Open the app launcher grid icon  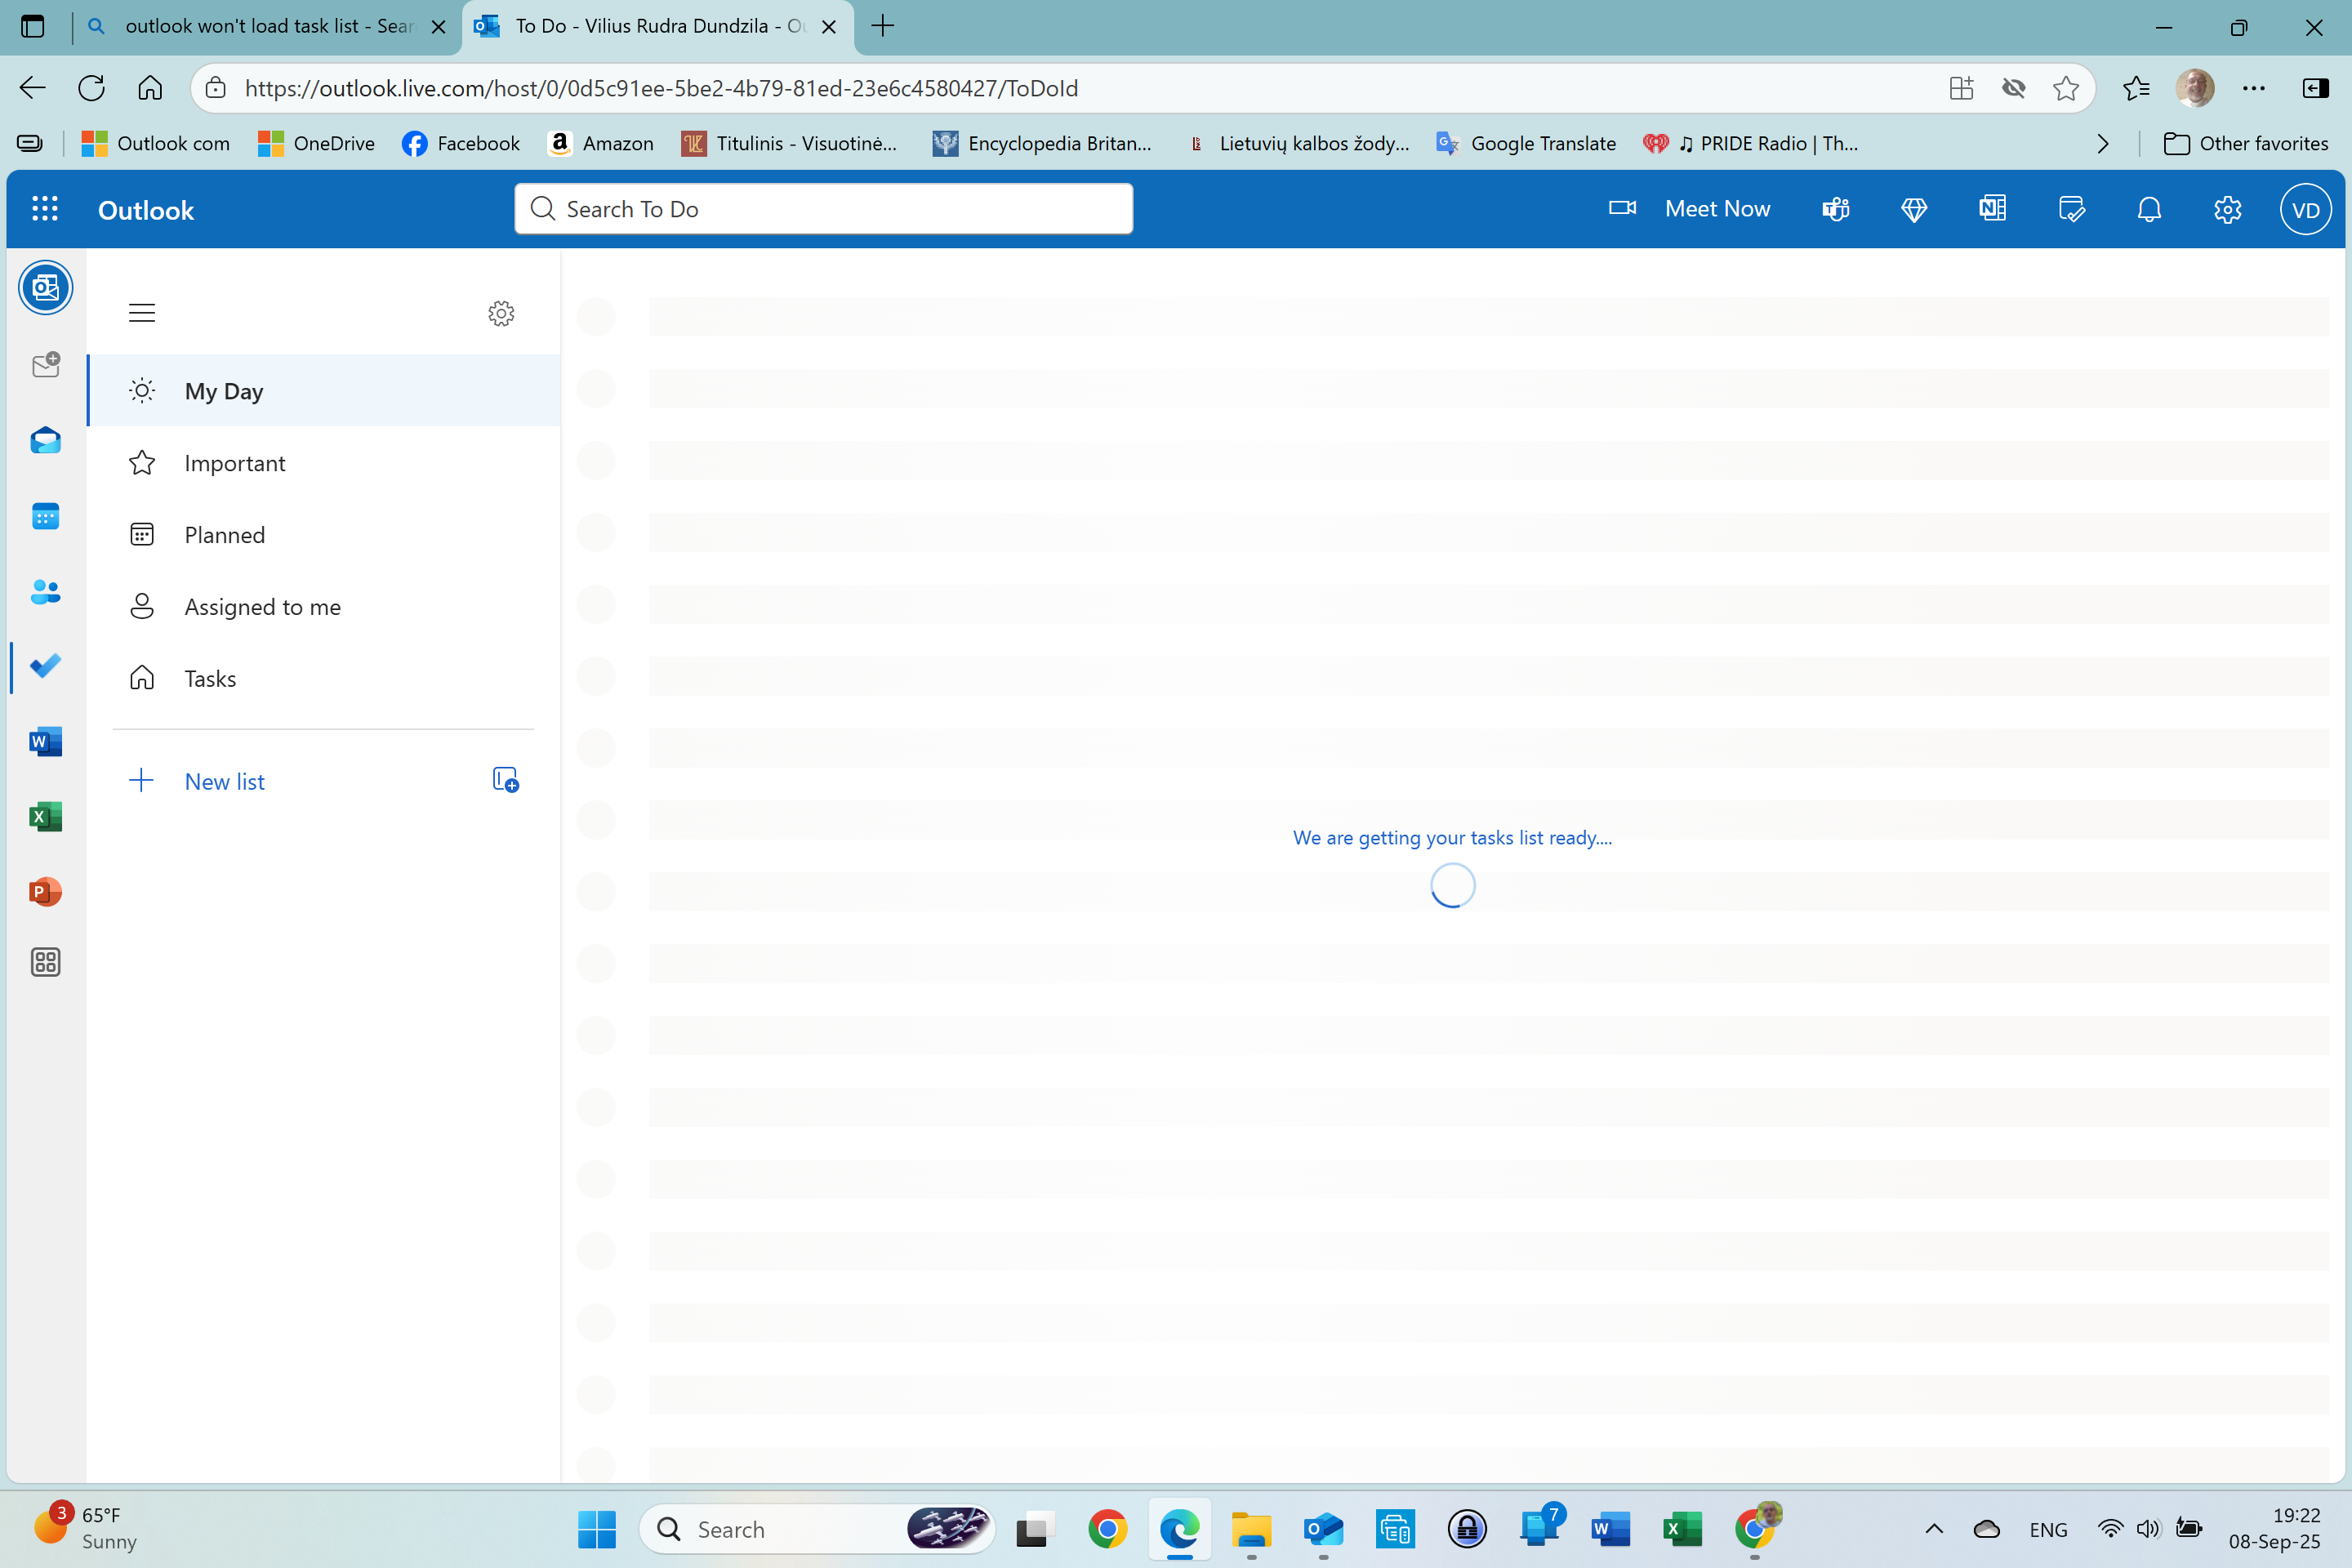[46, 209]
